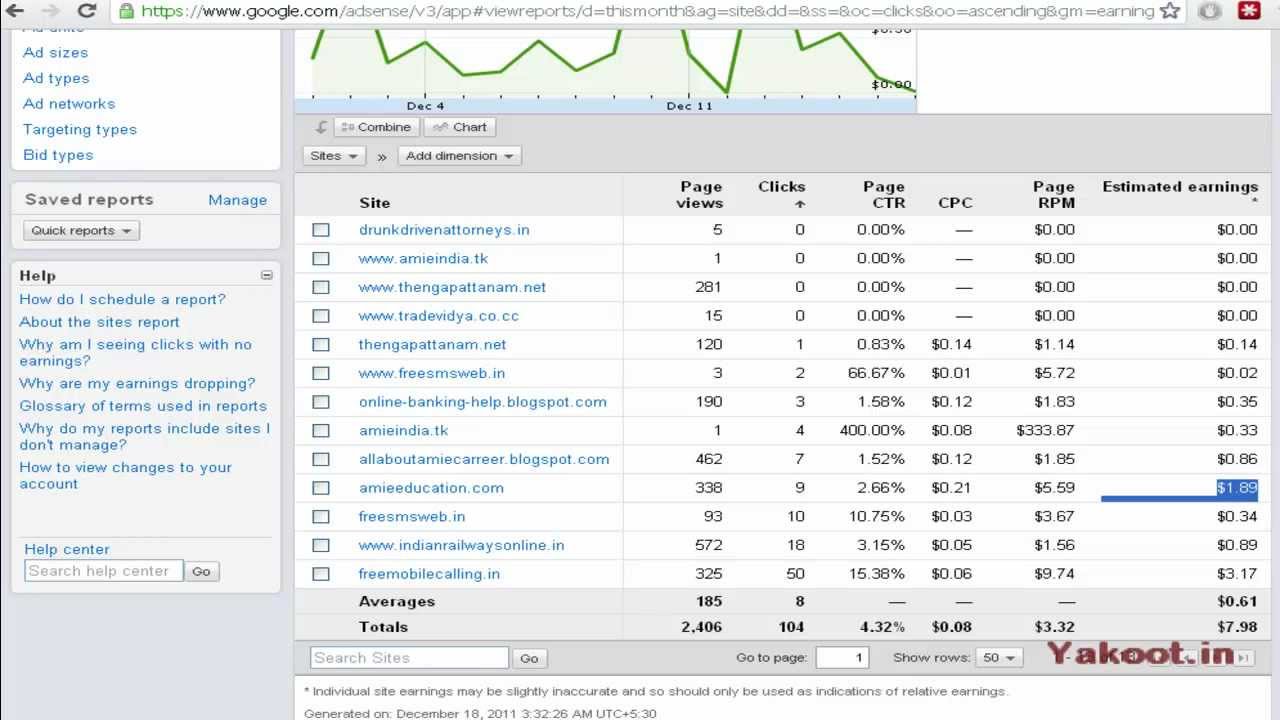The height and width of the screenshot is (720, 1280).
Task: Open the Add dimension dropdown
Action: click(459, 156)
